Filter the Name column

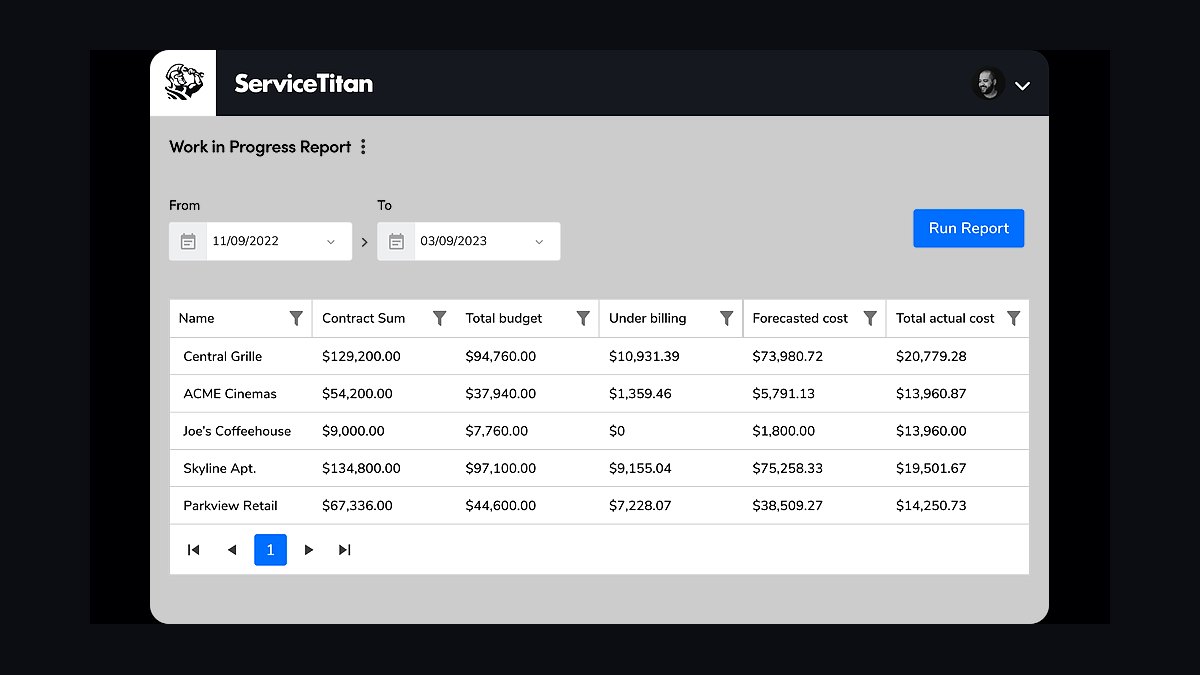(x=296, y=318)
